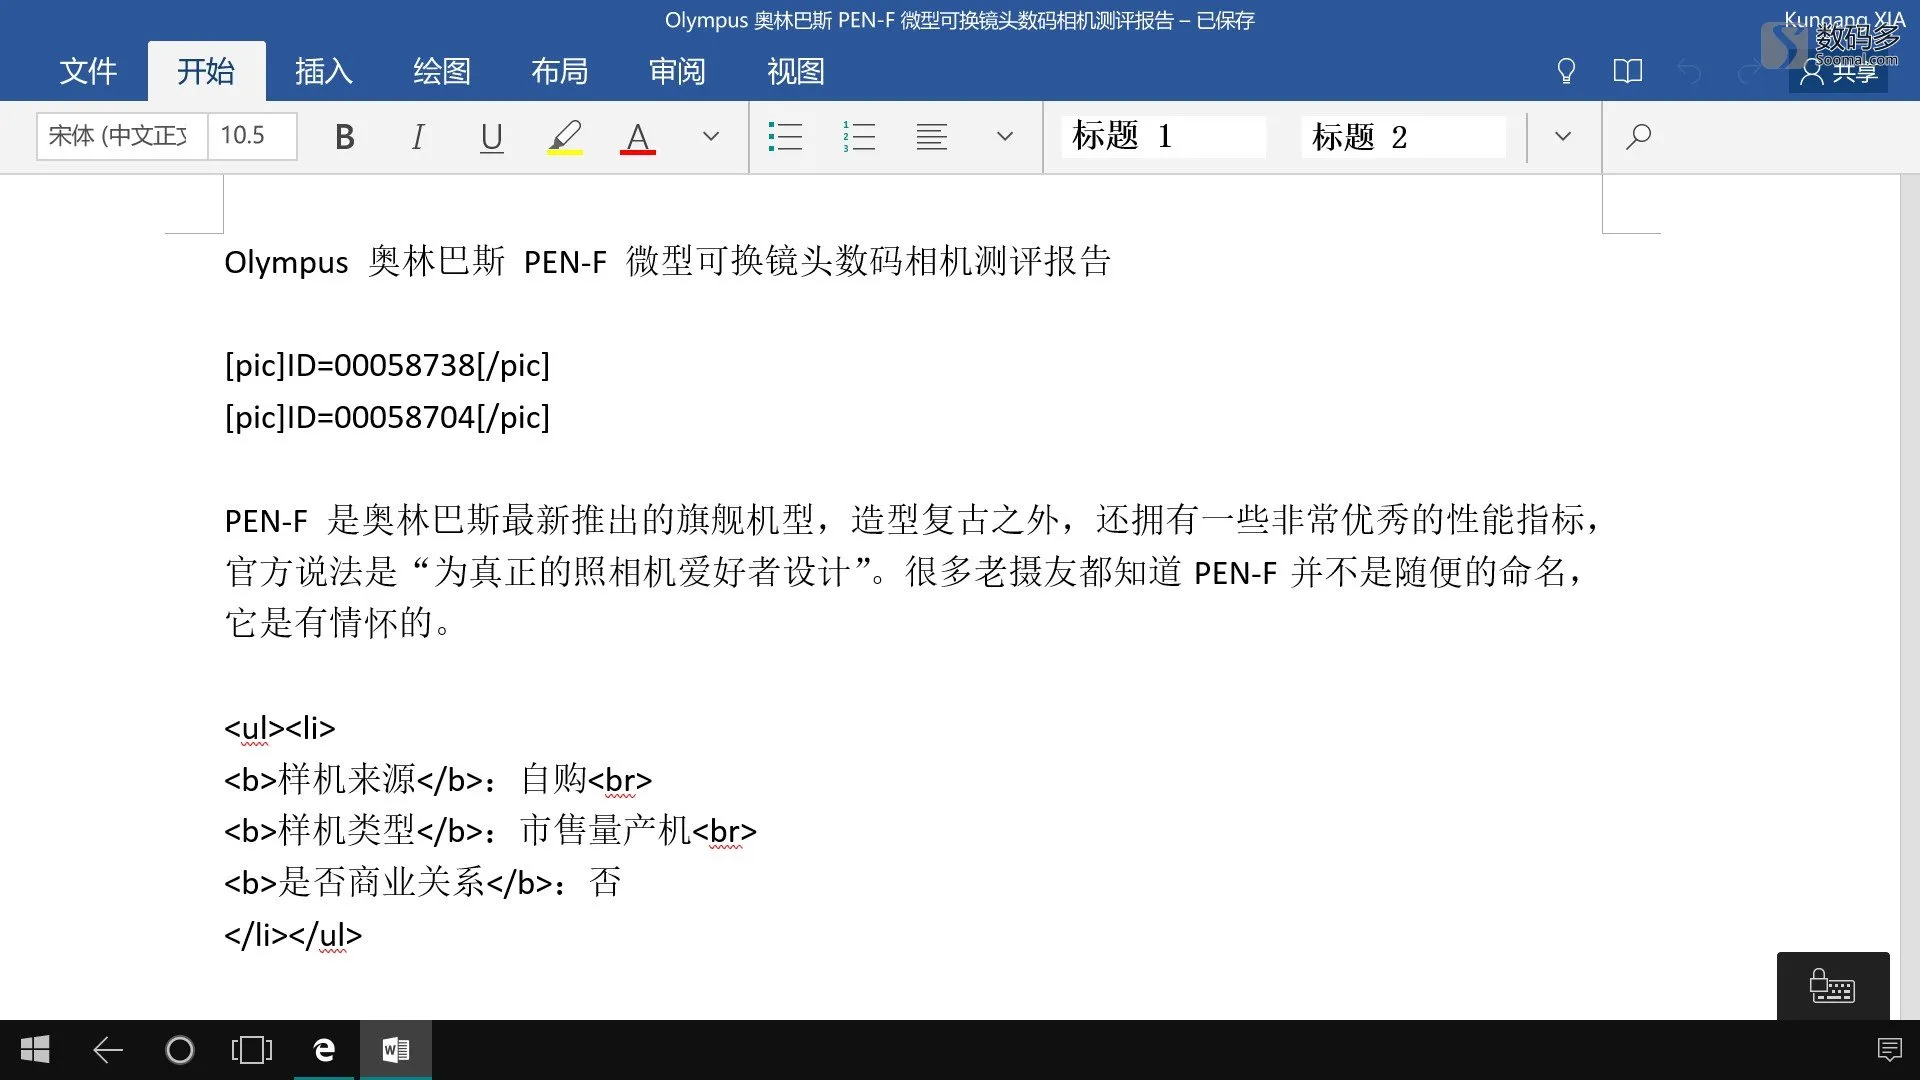Switch to the 绘图 tab

click(x=442, y=71)
